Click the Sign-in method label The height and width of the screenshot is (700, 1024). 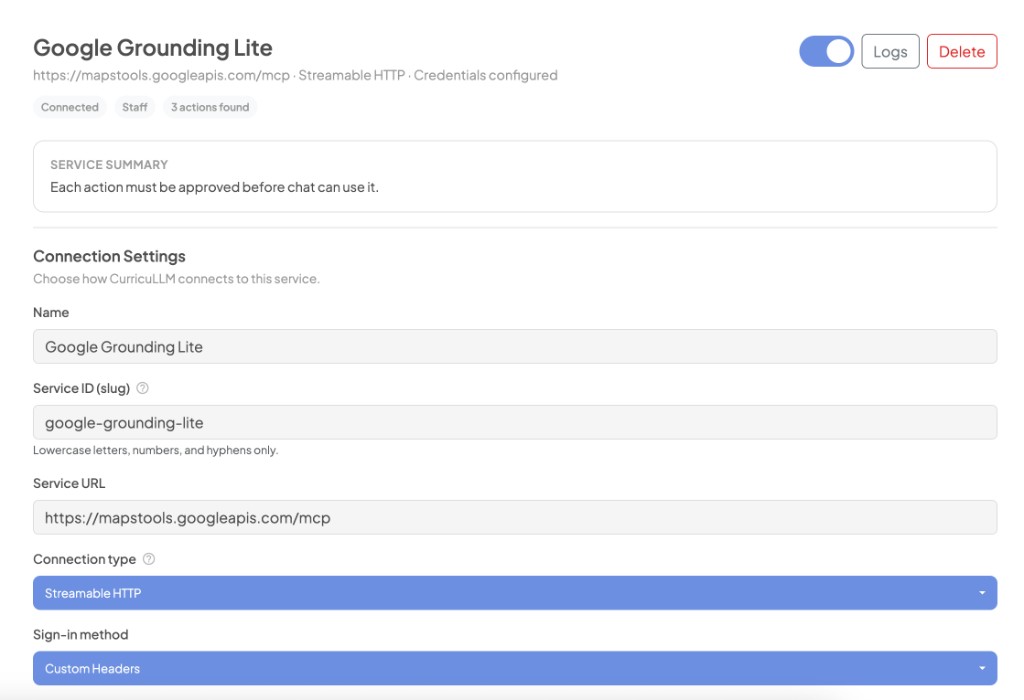(80, 634)
